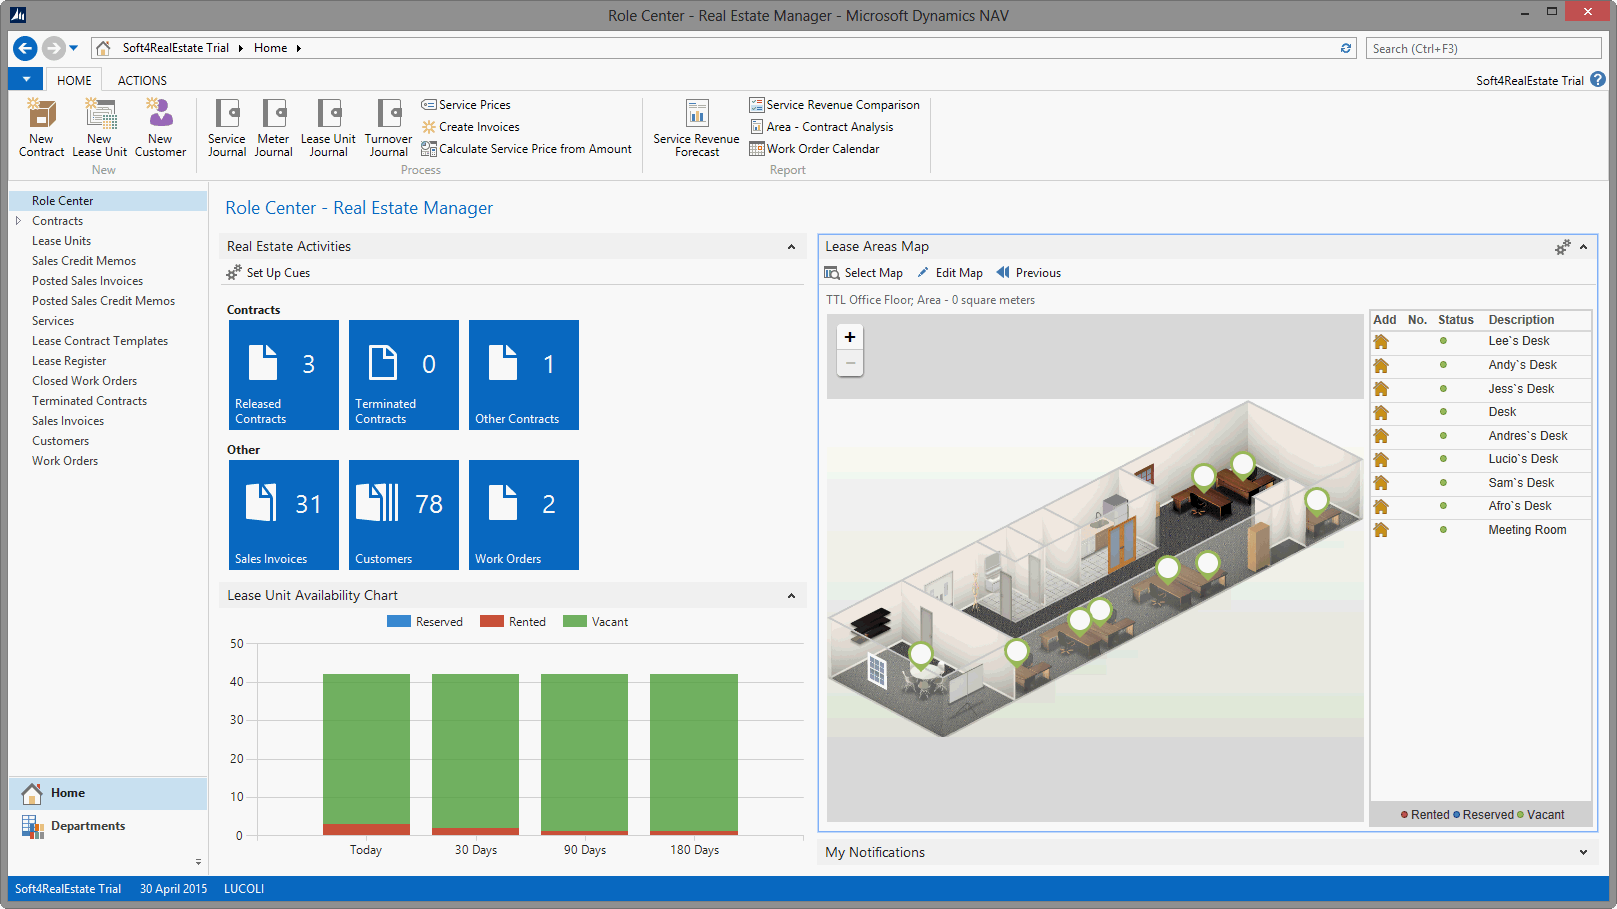This screenshot has height=909, width=1617.
Task: Click the map marker on the Meeting Room
Action: coord(920,654)
